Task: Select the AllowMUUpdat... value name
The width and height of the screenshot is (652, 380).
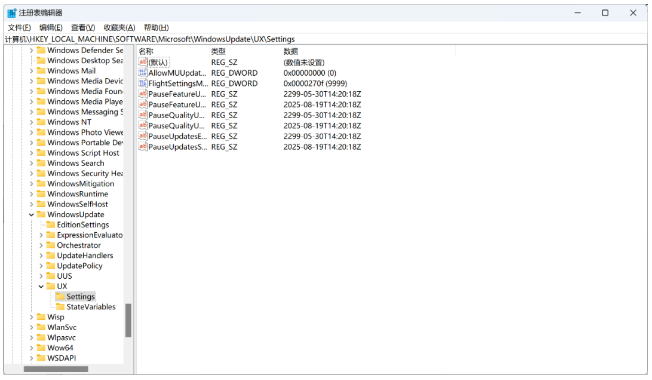Action: point(177,73)
